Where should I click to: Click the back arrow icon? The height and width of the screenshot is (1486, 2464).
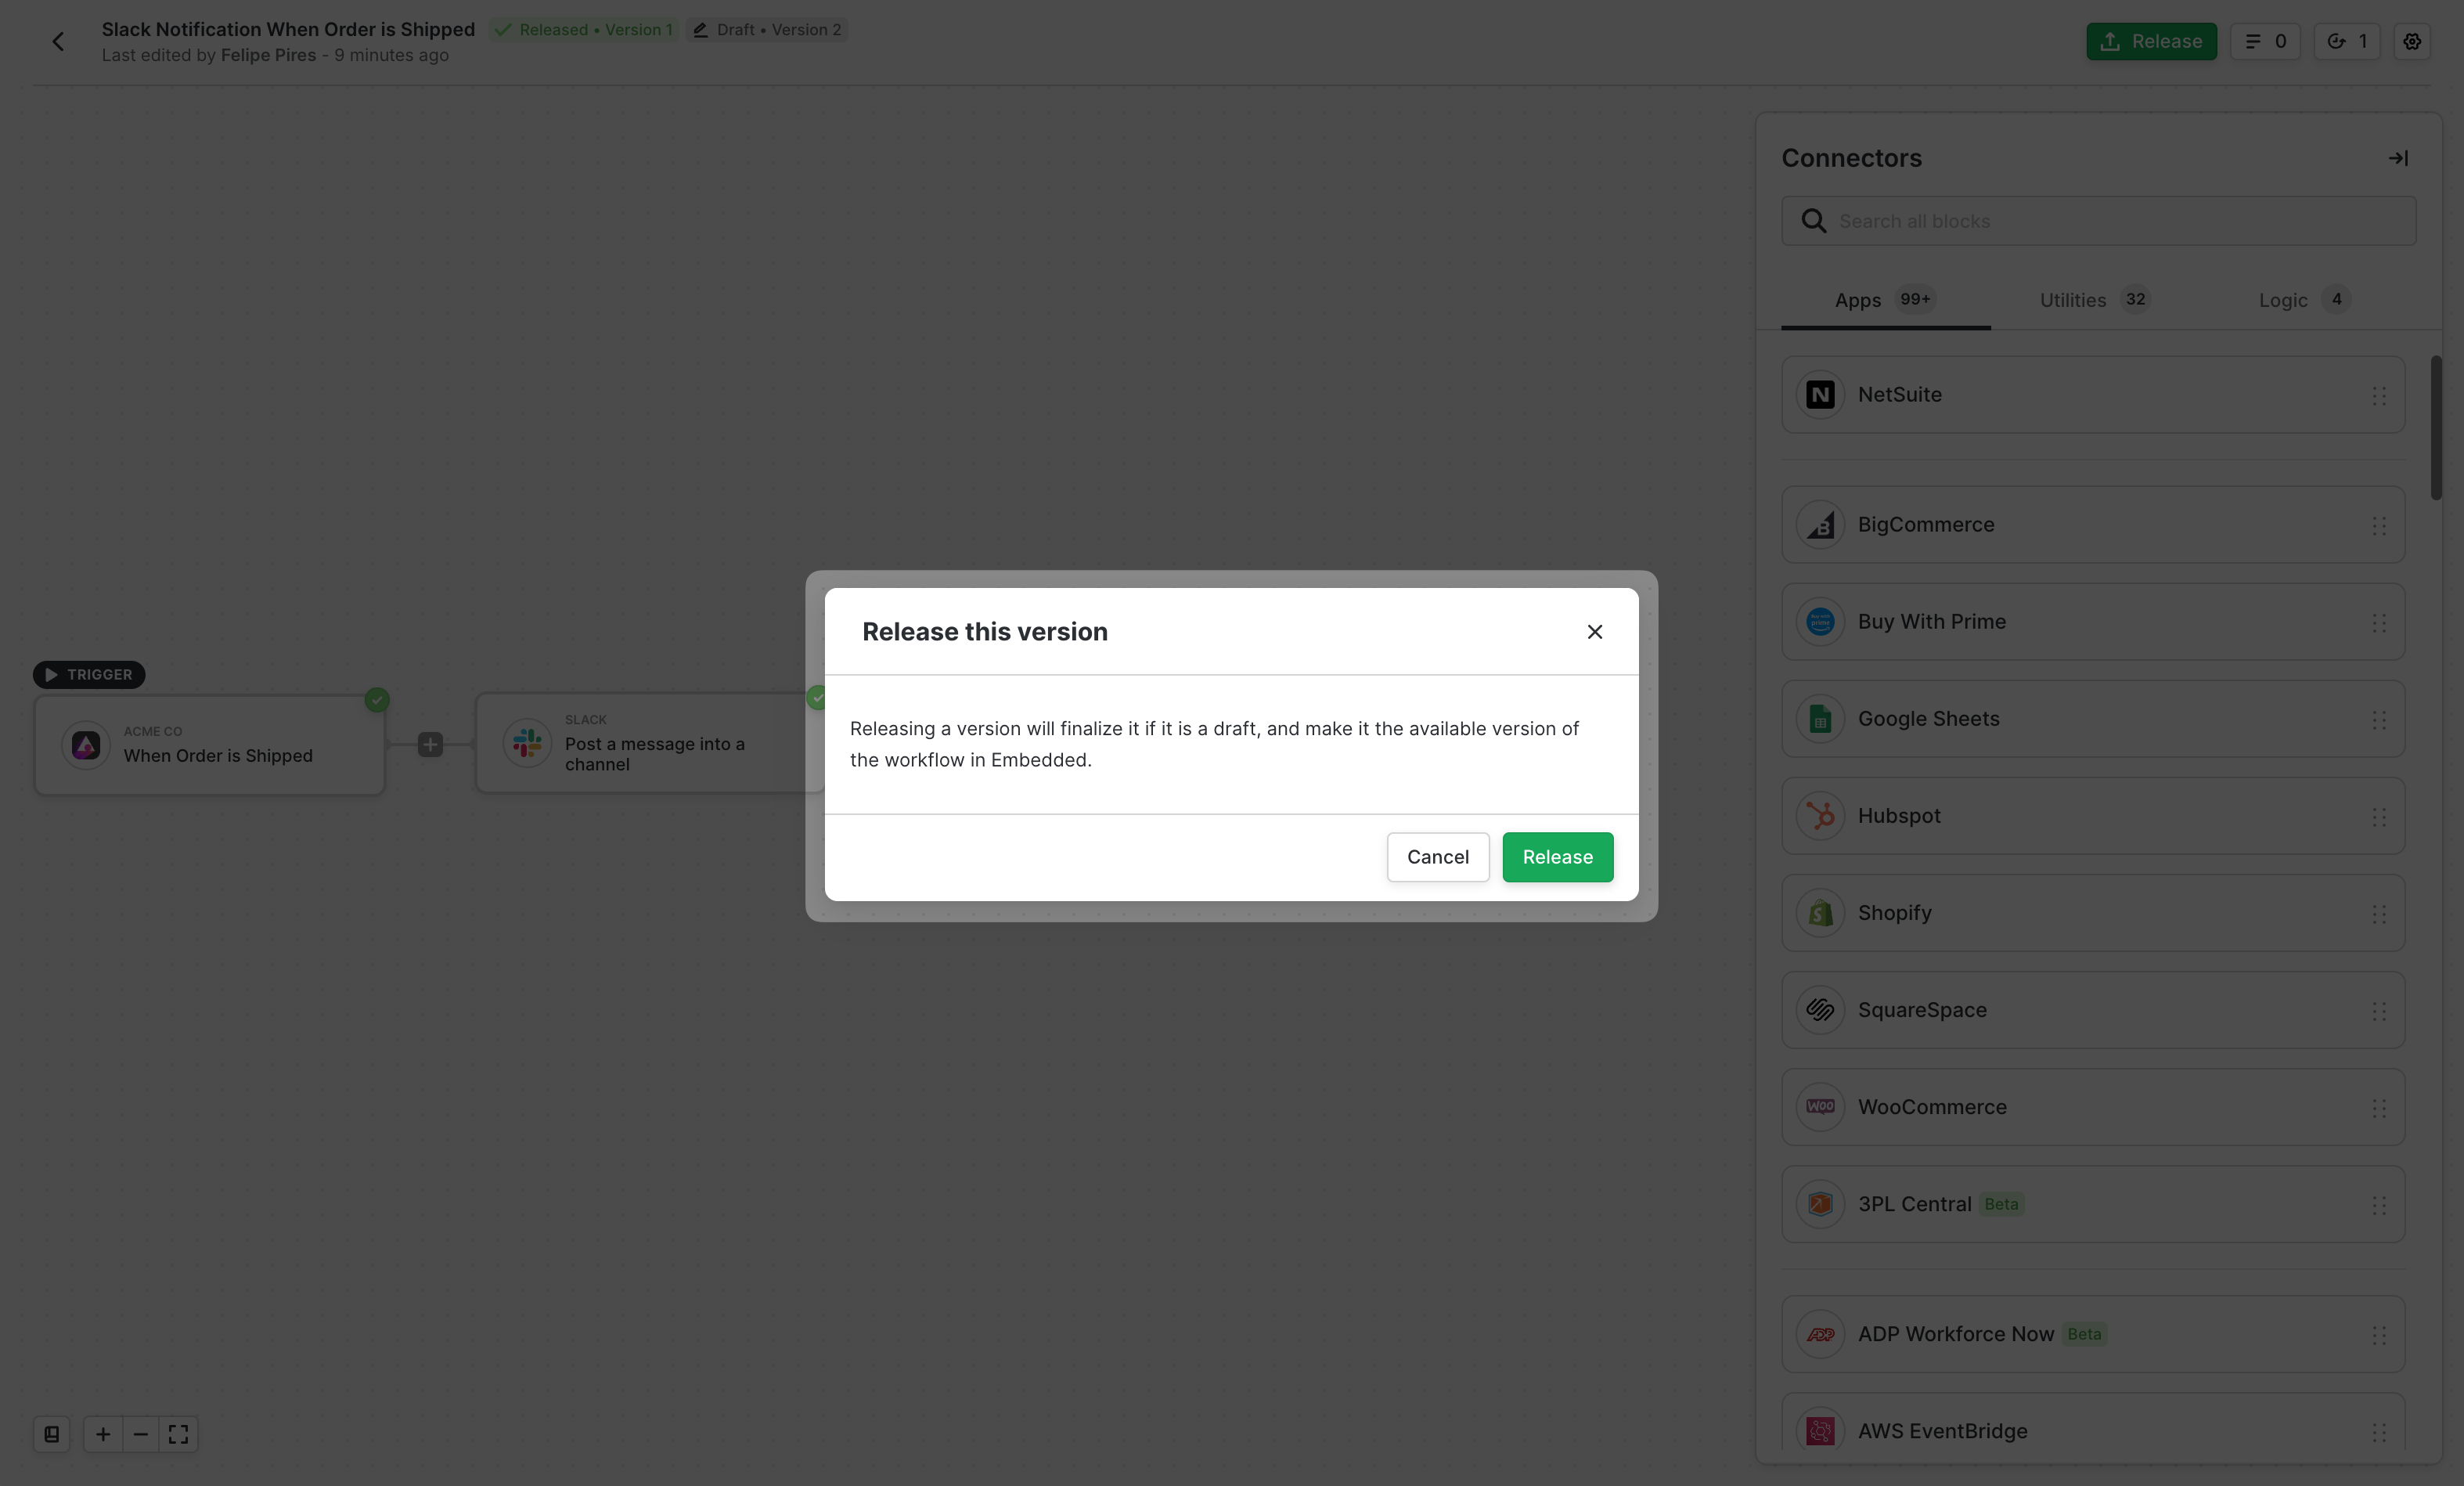pyautogui.click(x=58, y=41)
